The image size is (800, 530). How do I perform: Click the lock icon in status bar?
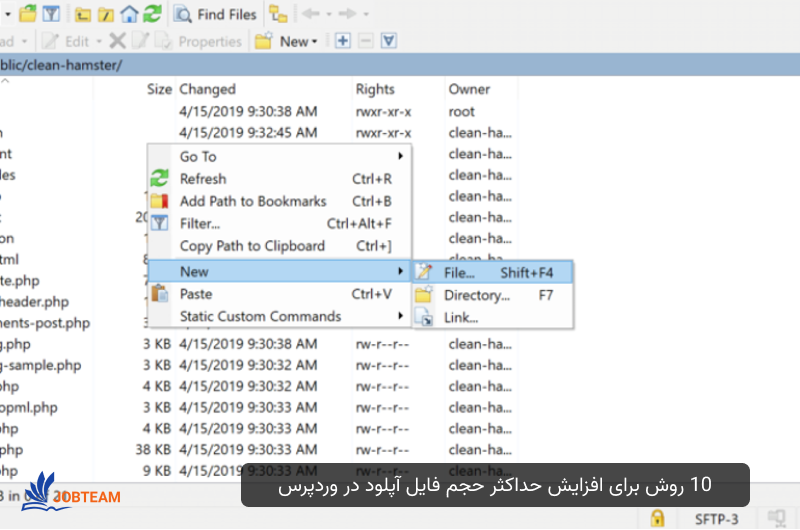click(657, 518)
